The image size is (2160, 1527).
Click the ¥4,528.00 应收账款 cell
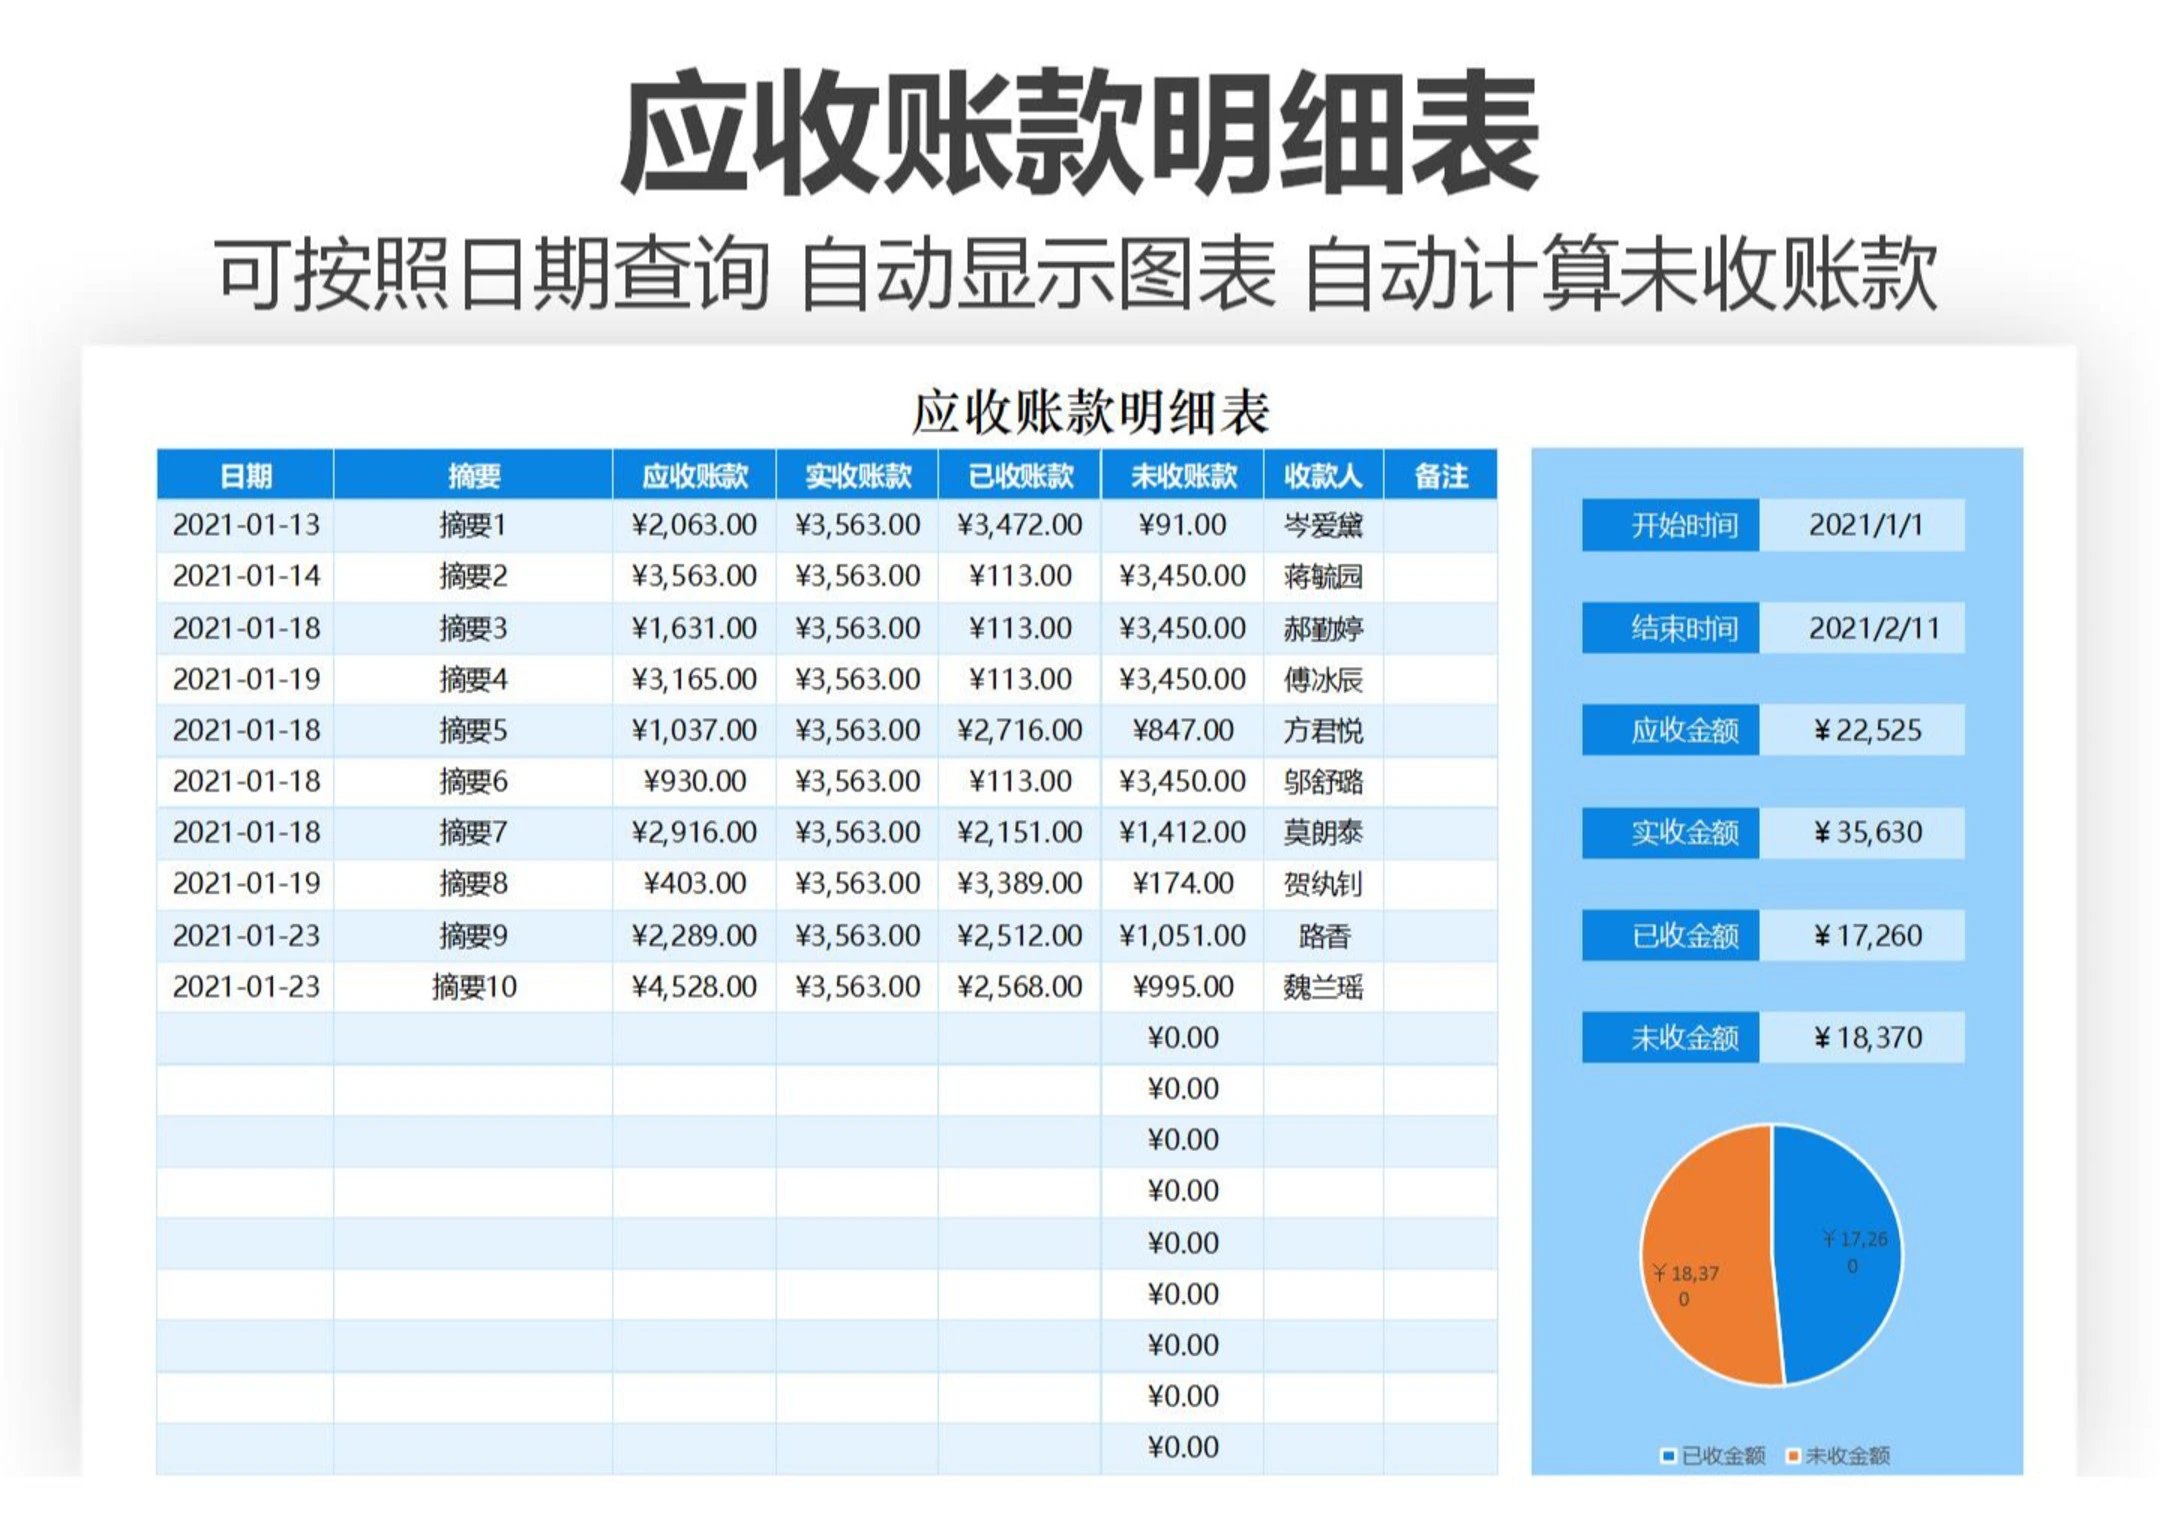click(x=694, y=987)
